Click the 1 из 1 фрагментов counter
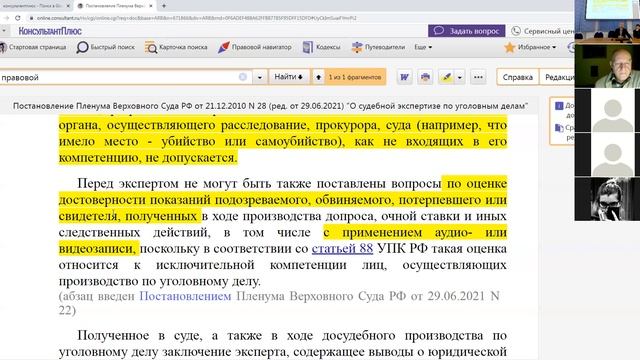 tap(355, 77)
